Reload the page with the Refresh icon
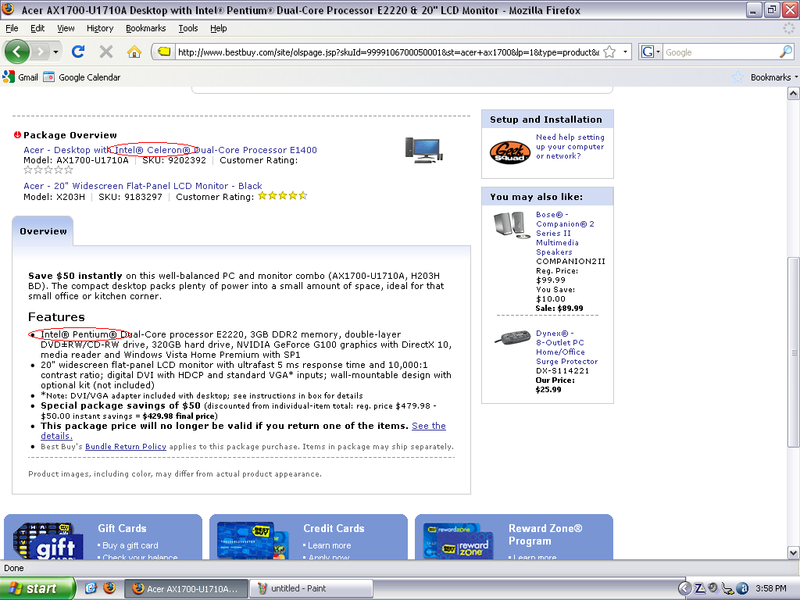 coord(78,52)
